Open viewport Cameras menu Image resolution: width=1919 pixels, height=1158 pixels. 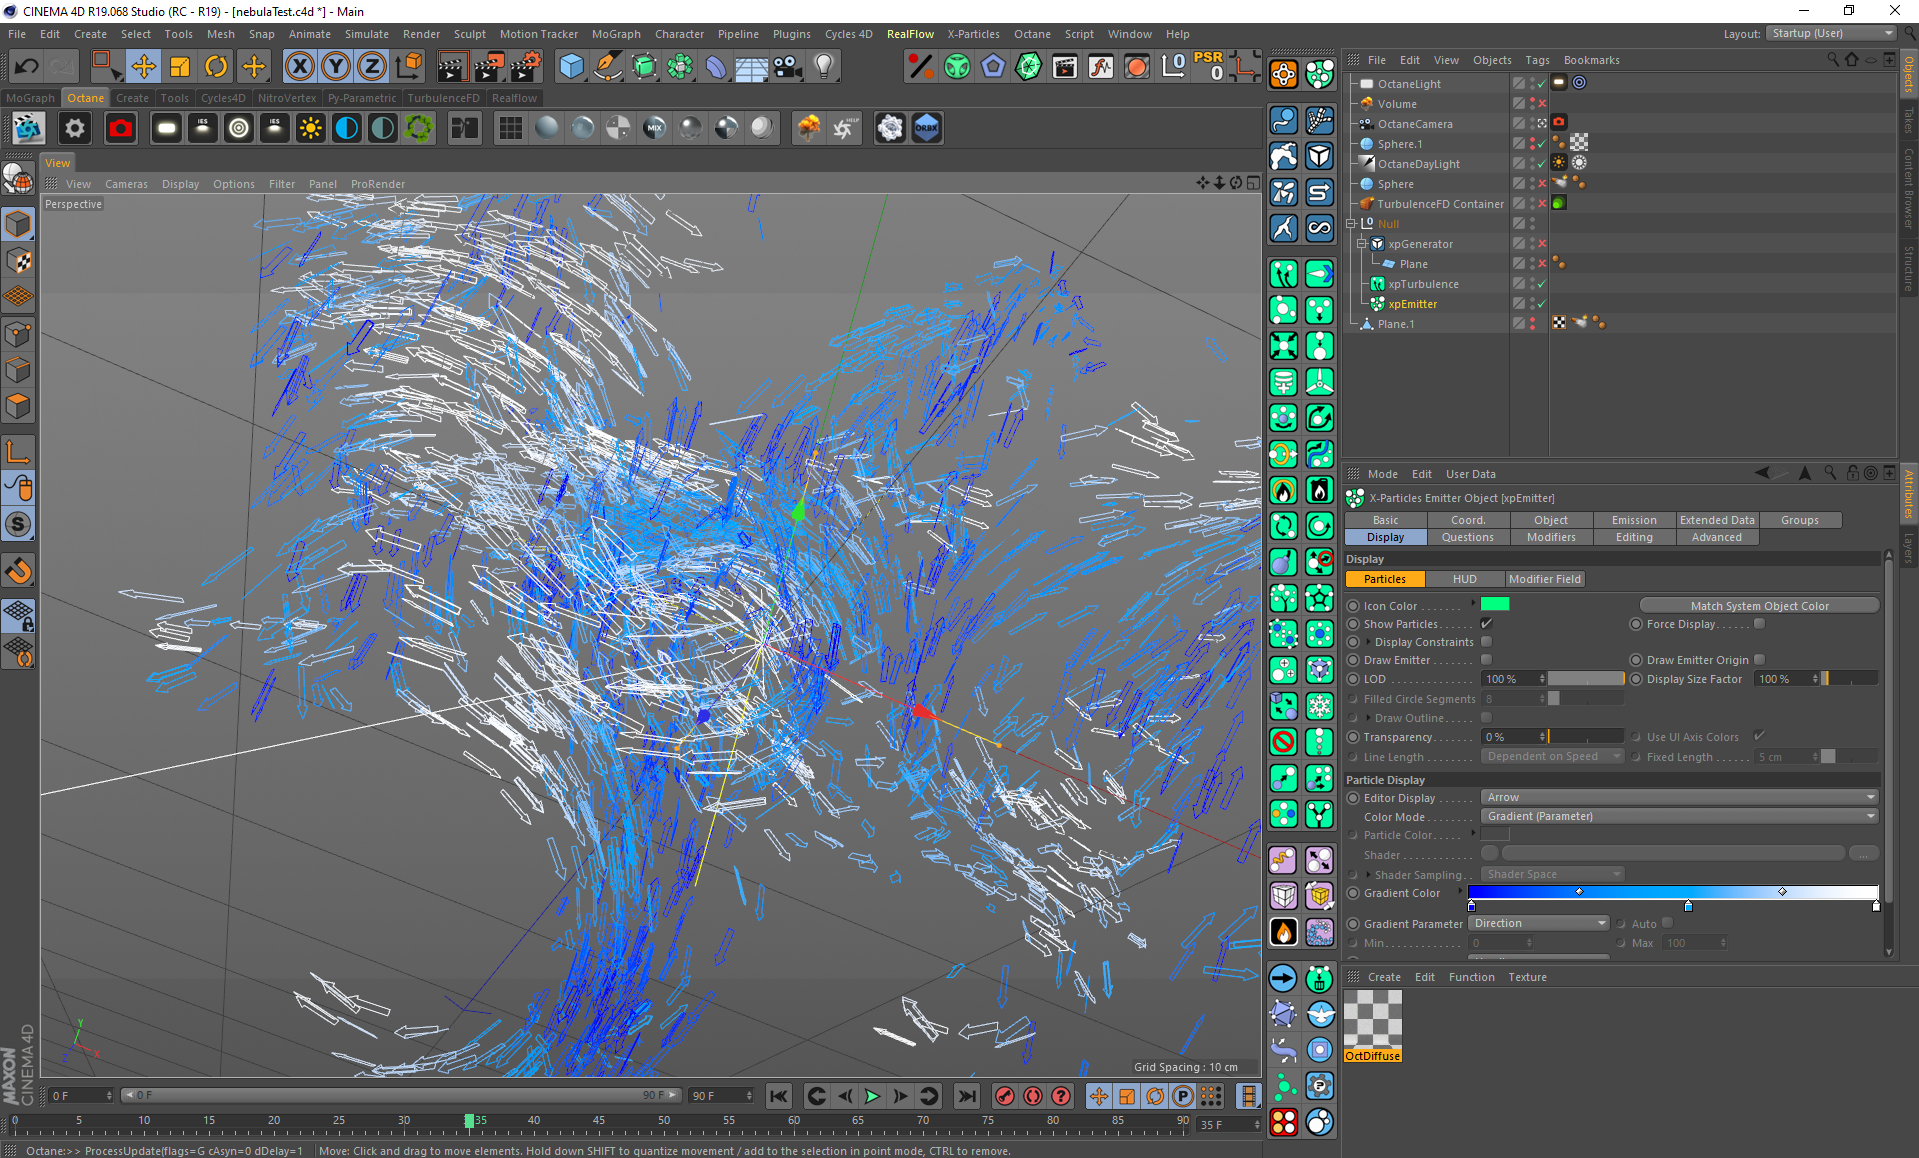click(x=126, y=184)
